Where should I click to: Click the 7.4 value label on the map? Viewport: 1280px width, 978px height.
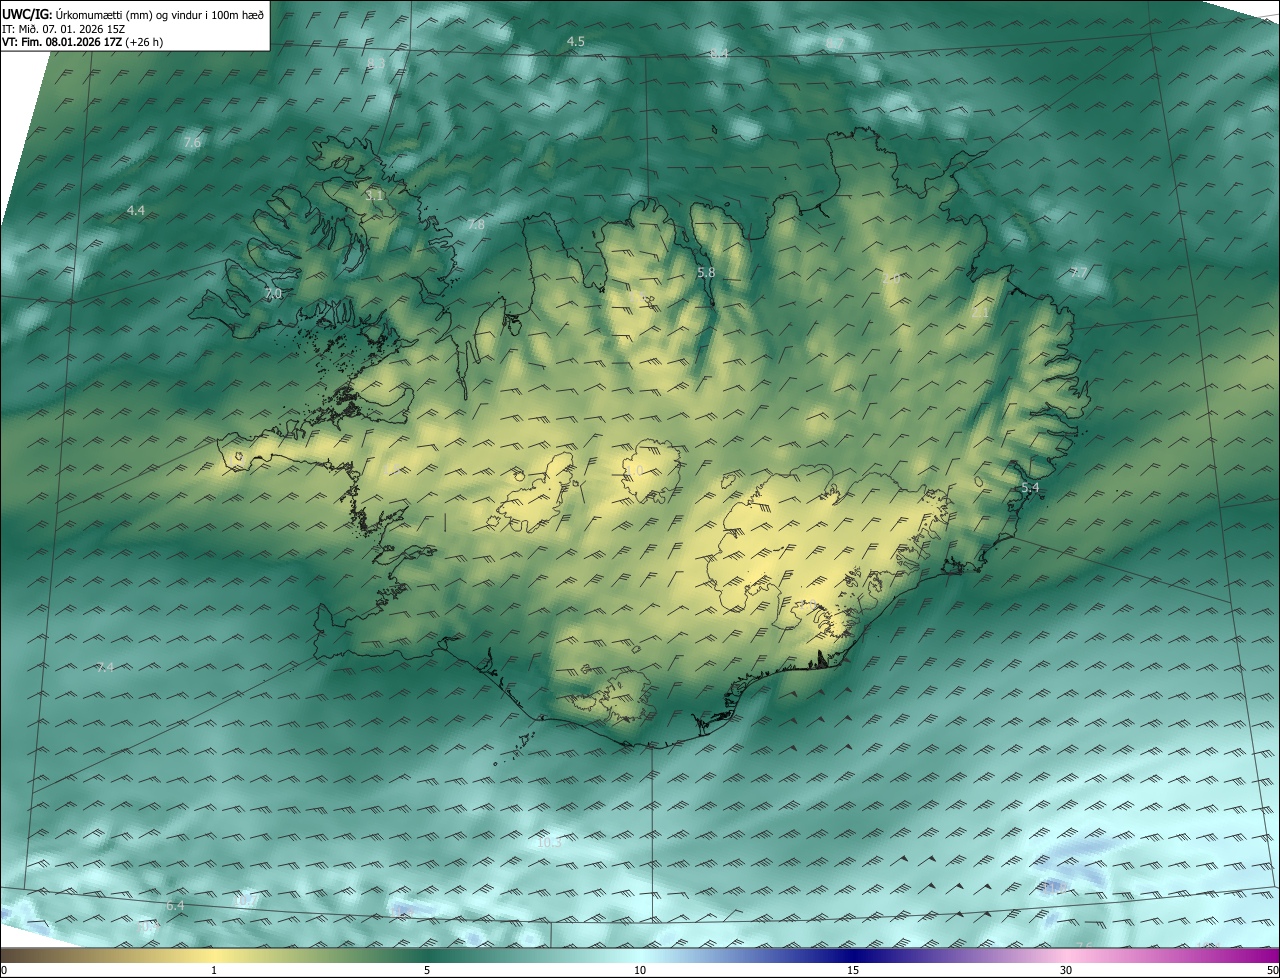tap(105, 667)
